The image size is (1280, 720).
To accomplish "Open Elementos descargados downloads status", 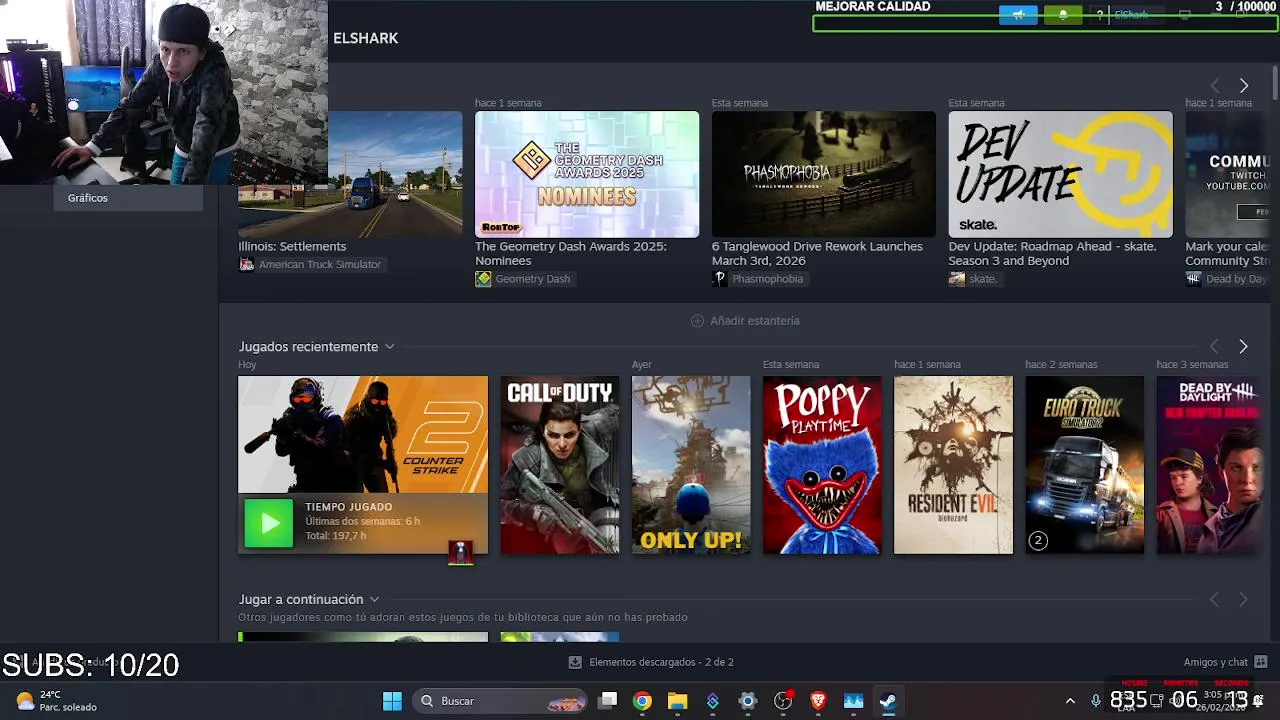I will [x=651, y=662].
